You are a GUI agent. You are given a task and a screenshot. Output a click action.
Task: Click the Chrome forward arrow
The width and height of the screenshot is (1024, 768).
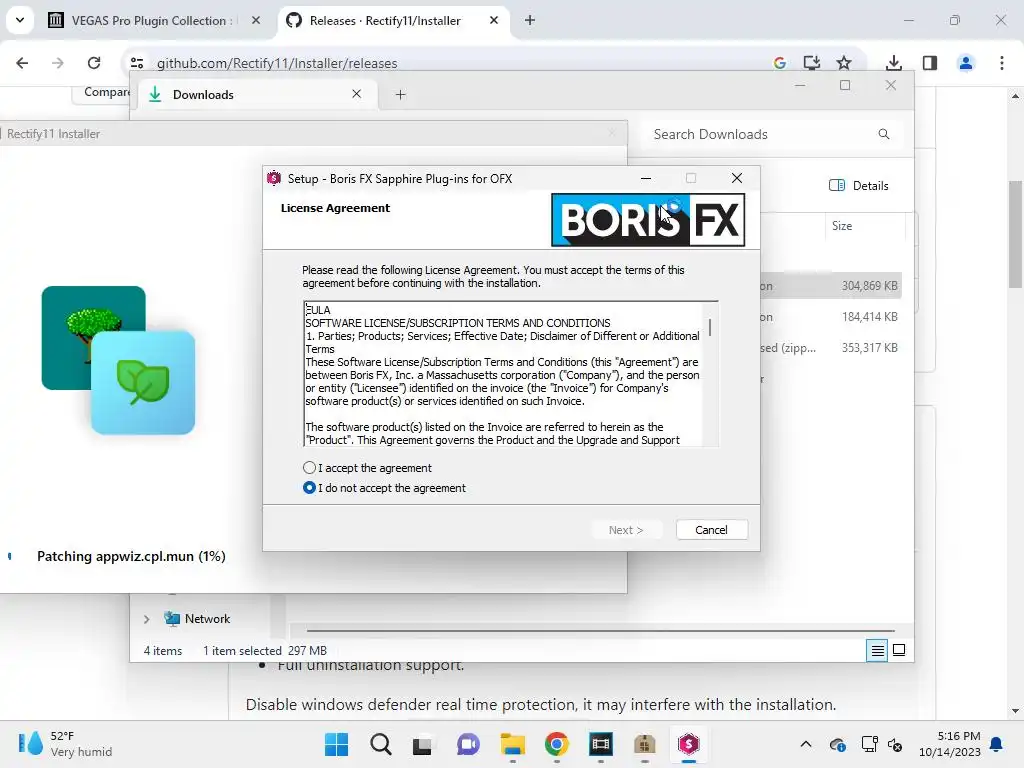click(57, 63)
